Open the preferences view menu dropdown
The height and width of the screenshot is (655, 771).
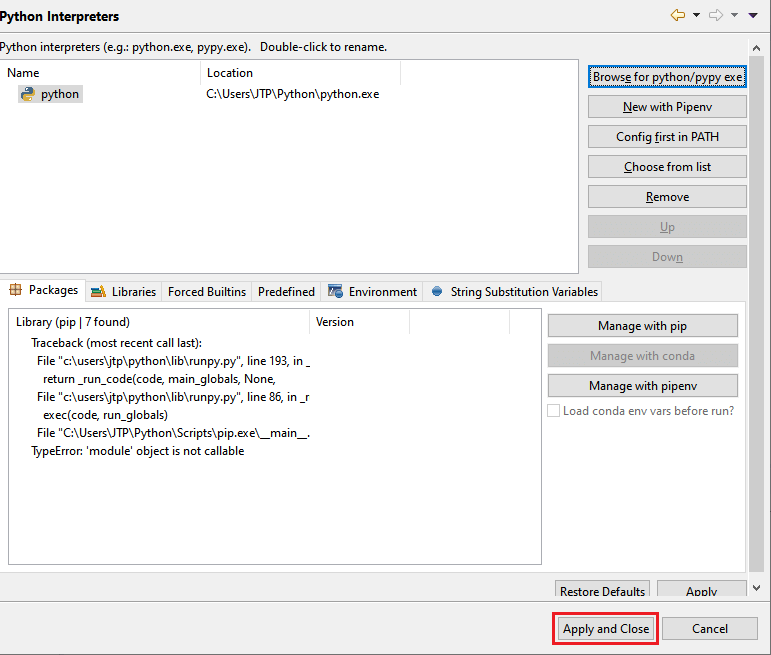point(752,15)
